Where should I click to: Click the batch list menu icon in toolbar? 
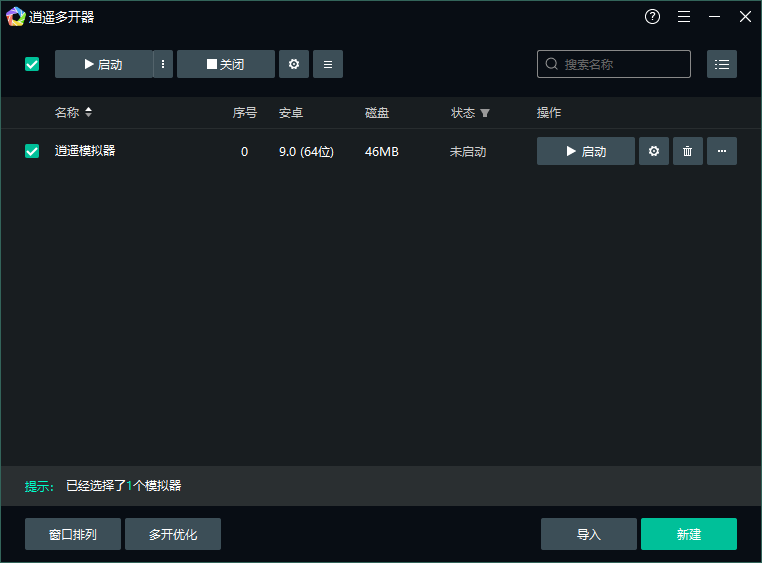pos(328,64)
